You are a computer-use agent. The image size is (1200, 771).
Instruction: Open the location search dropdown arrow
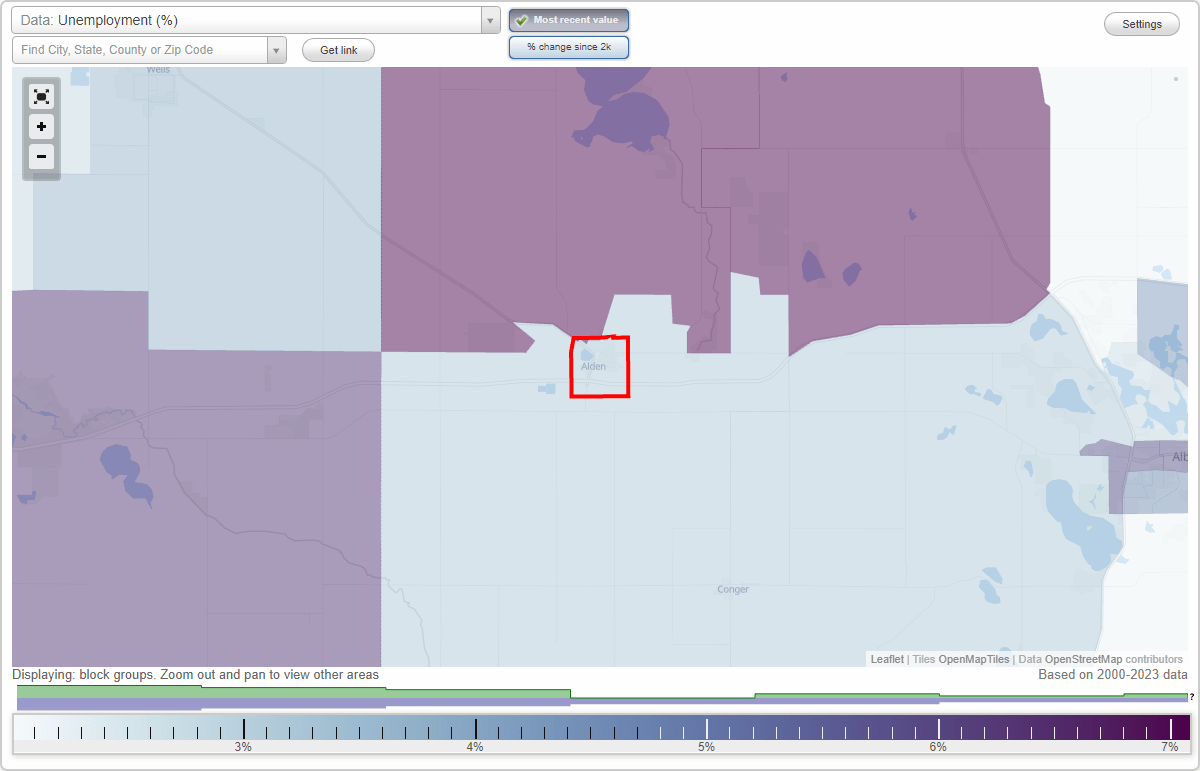(276, 49)
